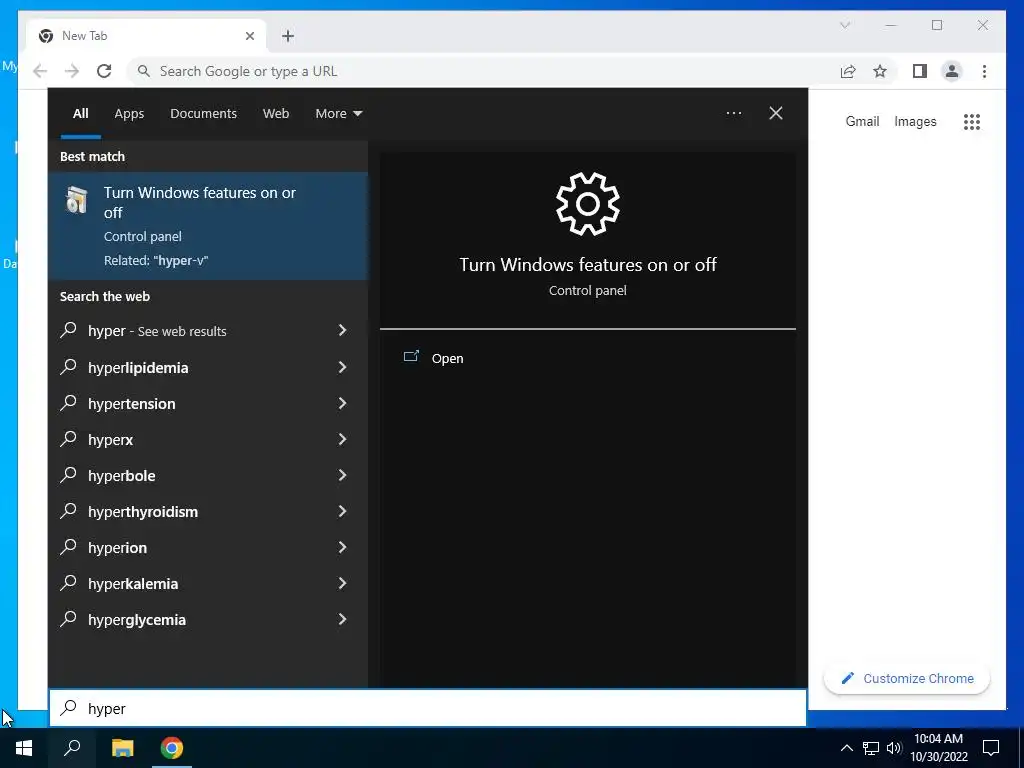The image size is (1024, 768).
Task: Open the Images link
Action: coord(915,121)
